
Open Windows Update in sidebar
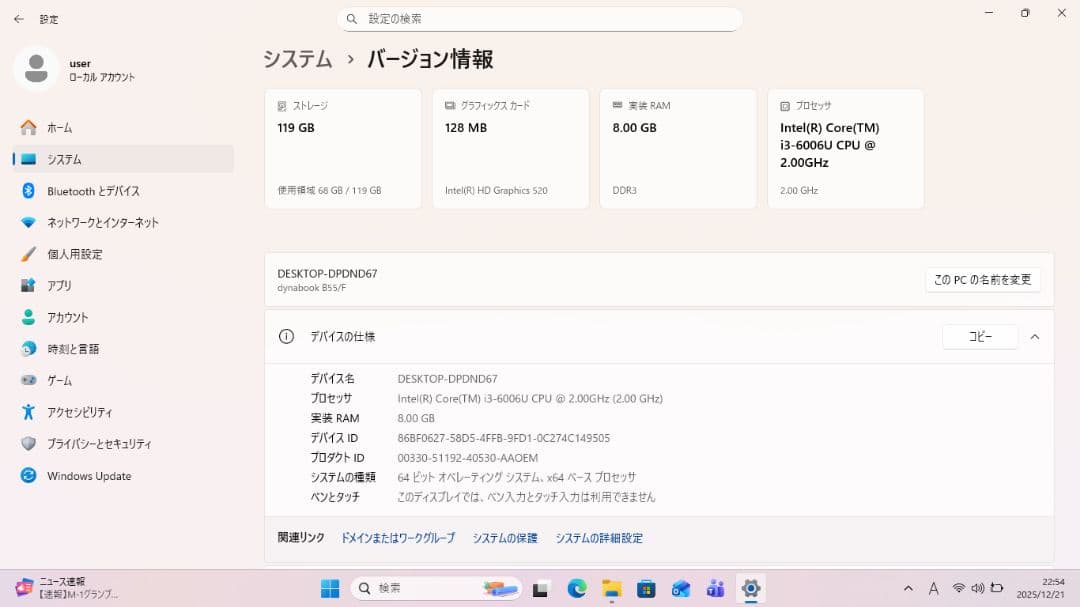click(x=88, y=476)
